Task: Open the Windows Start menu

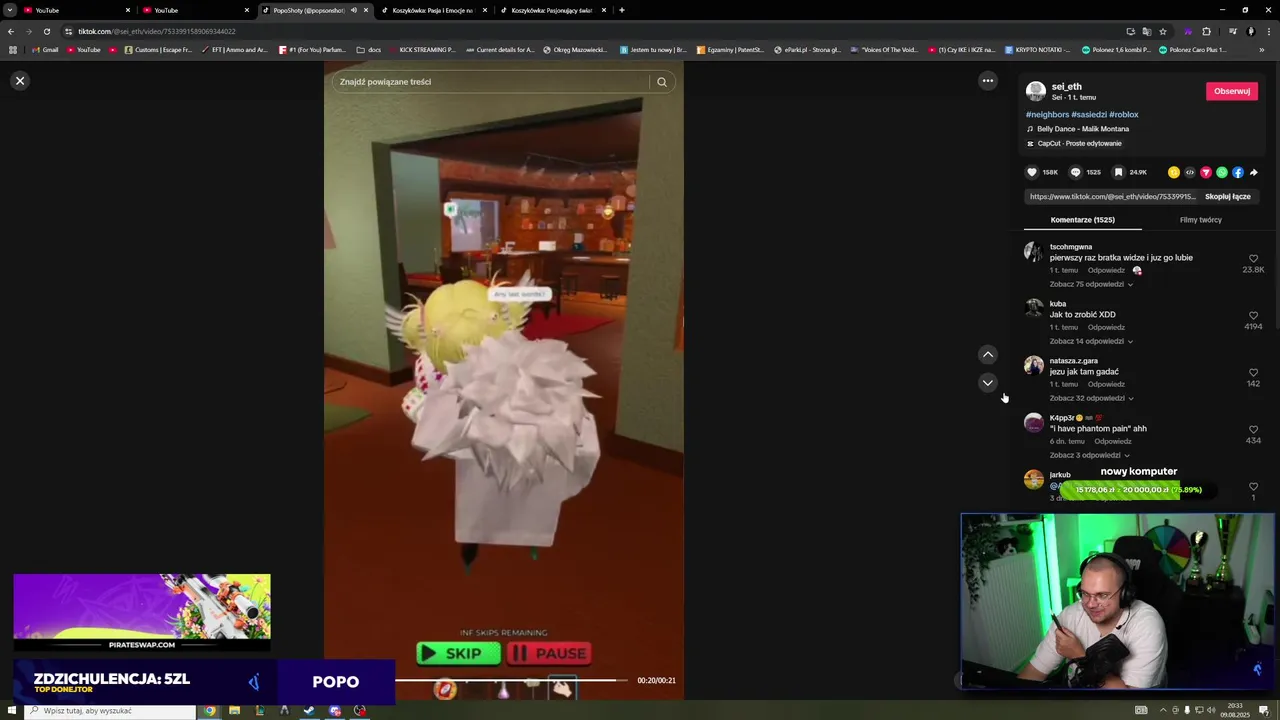Action: point(11,711)
